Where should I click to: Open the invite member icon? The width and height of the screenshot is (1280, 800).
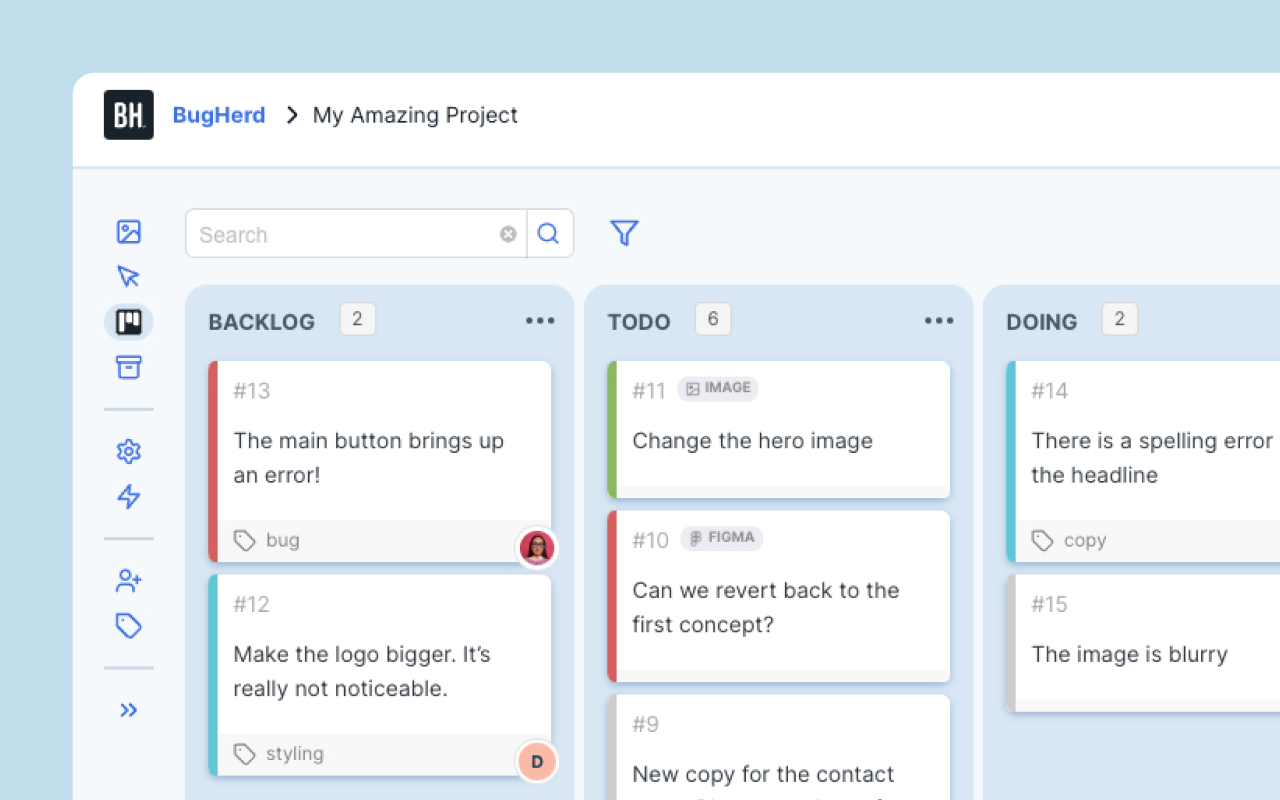click(129, 580)
